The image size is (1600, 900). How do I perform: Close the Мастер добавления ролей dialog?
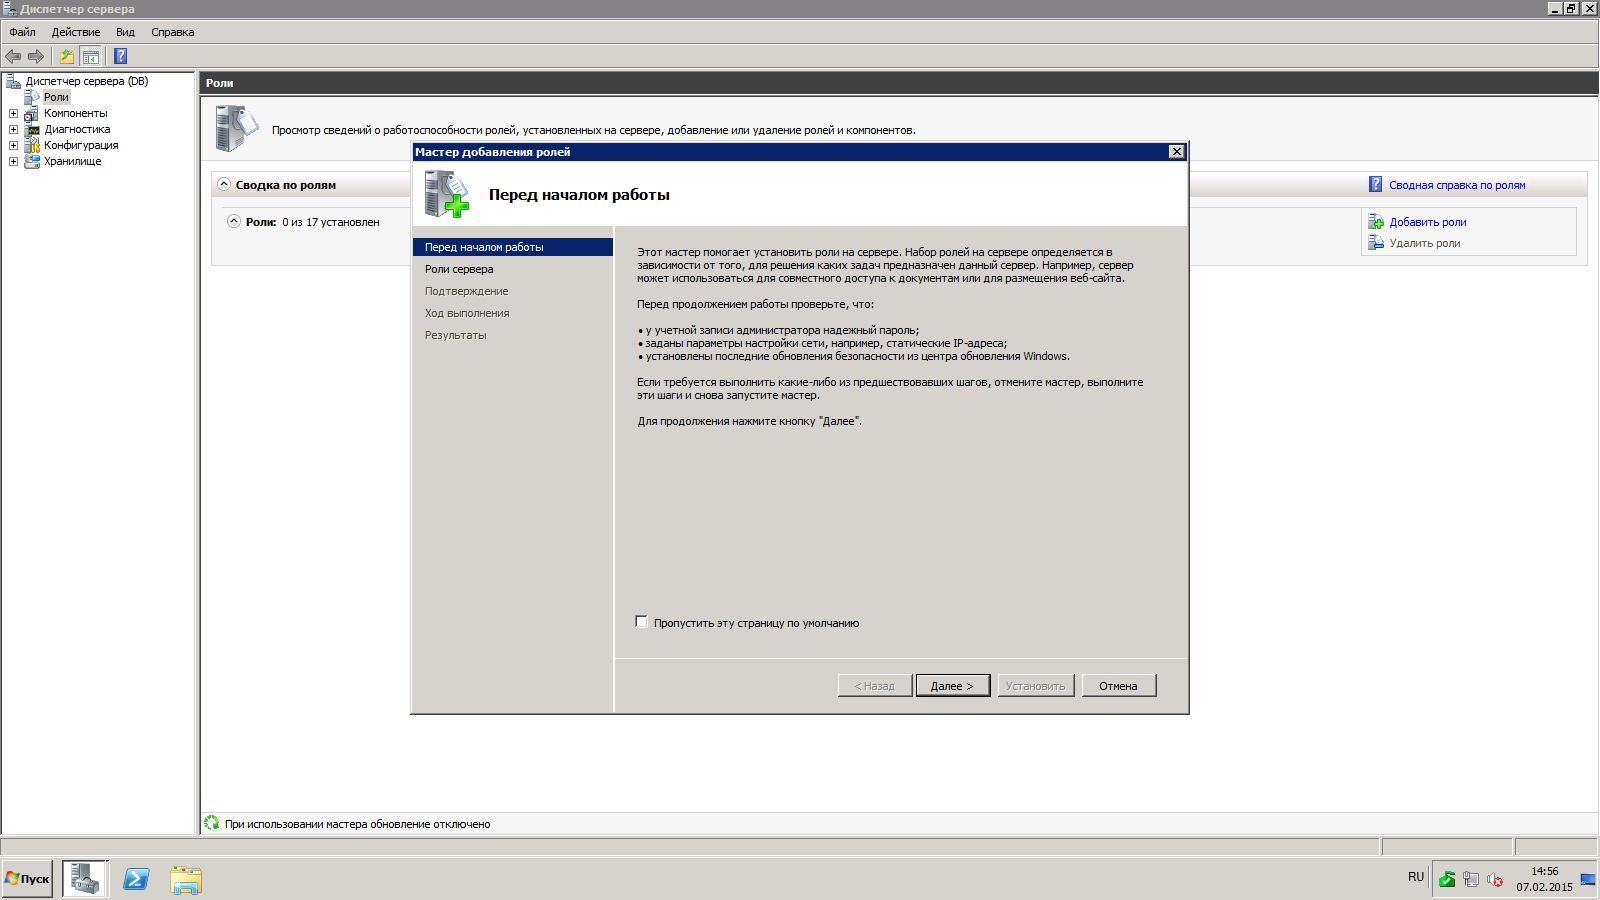(1177, 152)
